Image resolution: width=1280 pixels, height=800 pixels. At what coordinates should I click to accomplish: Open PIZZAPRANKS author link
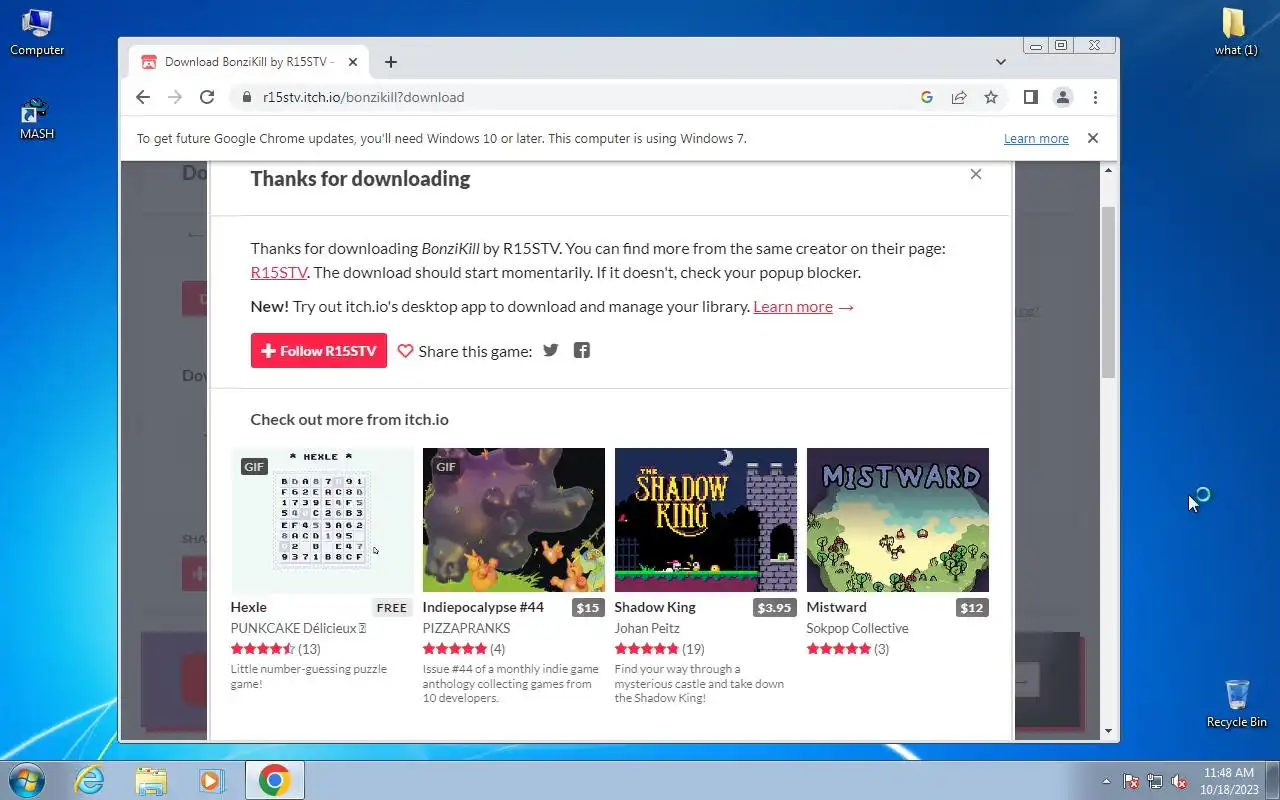tap(466, 628)
